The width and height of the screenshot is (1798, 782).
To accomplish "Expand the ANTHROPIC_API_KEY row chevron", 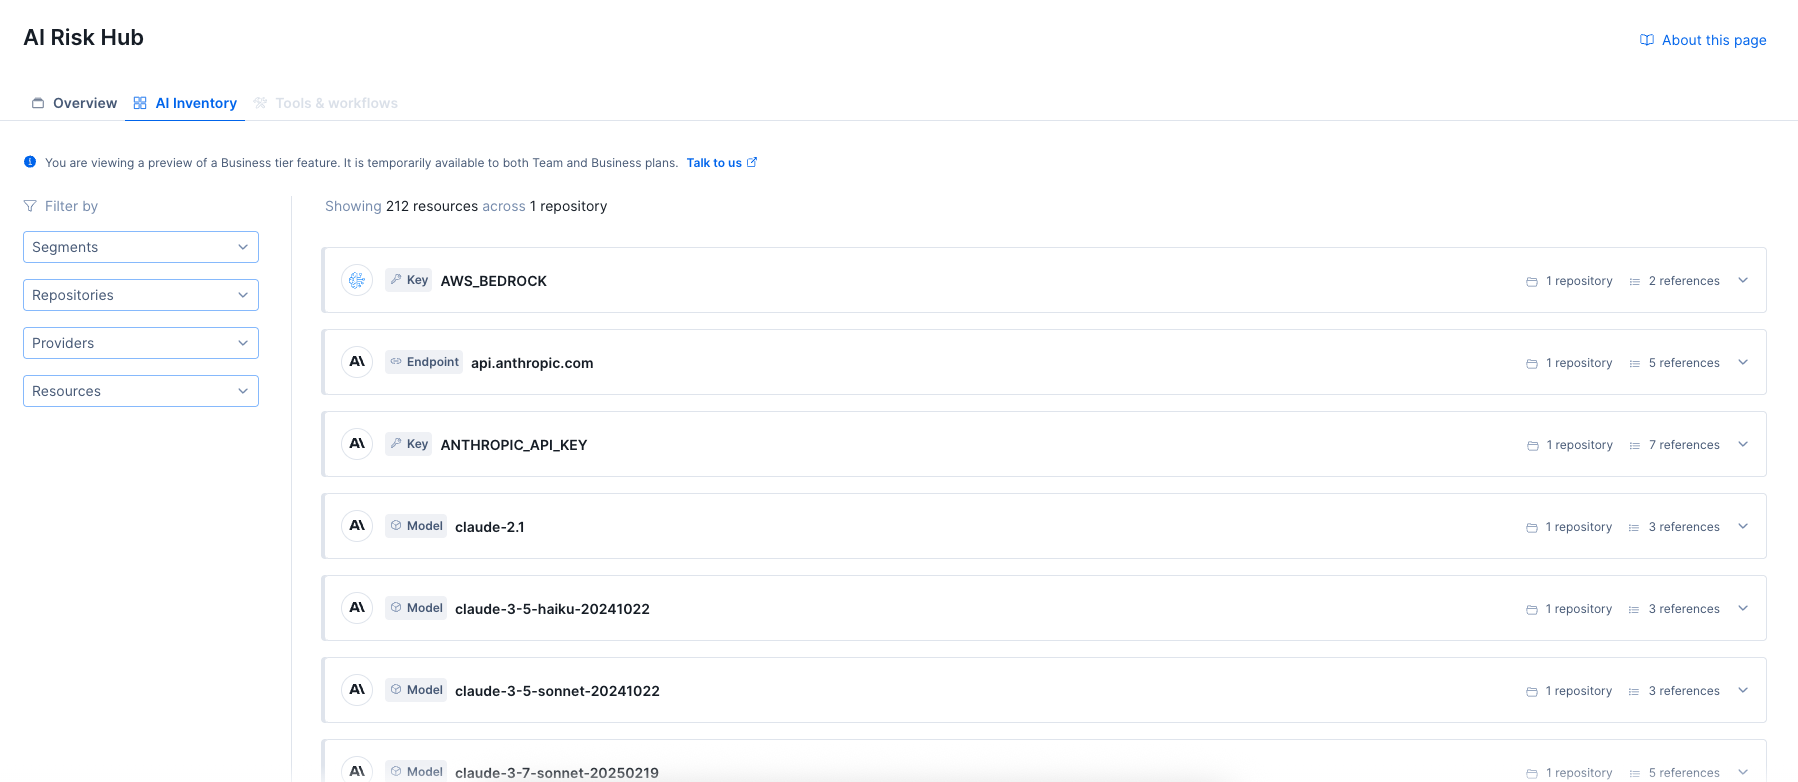I will 1743,444.
